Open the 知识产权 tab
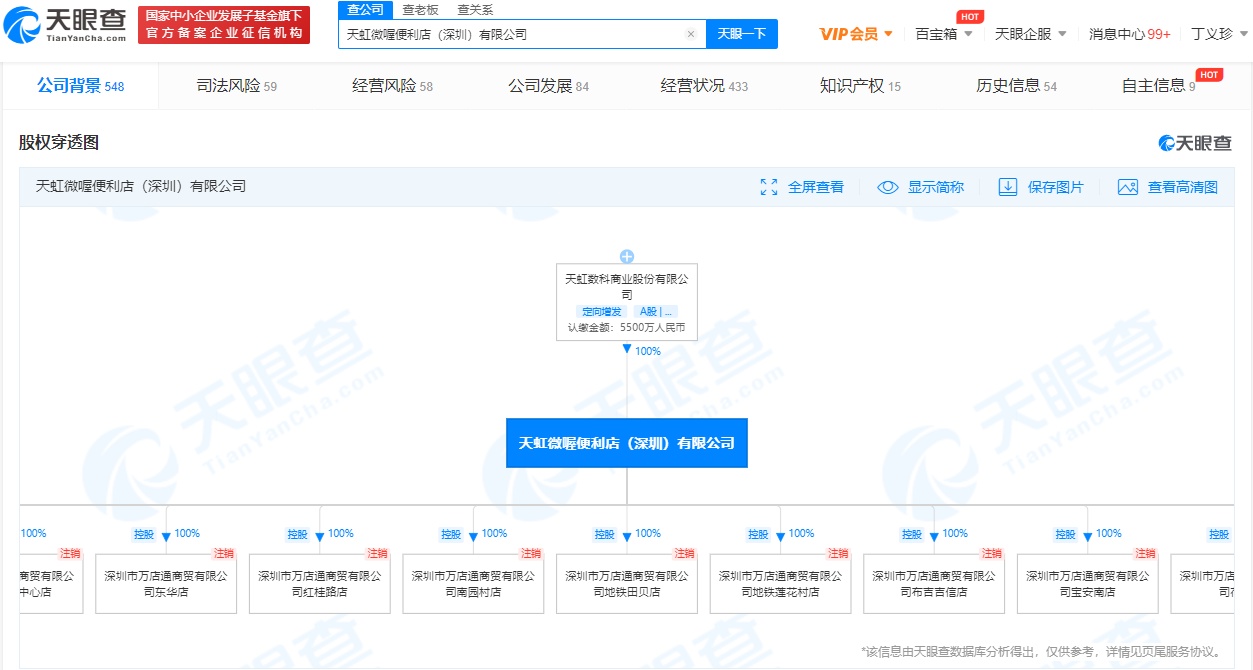Viewport: 1253px width, 670px height. (861, 86)
